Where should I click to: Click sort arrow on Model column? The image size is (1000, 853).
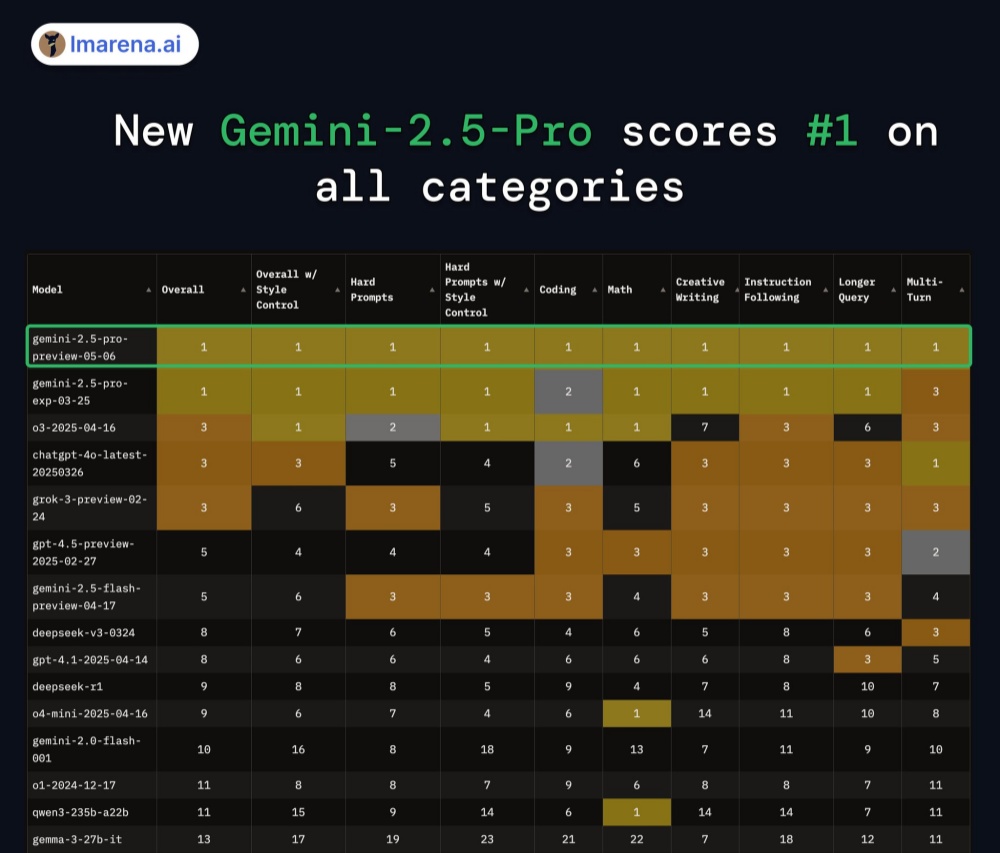(148, 290)
